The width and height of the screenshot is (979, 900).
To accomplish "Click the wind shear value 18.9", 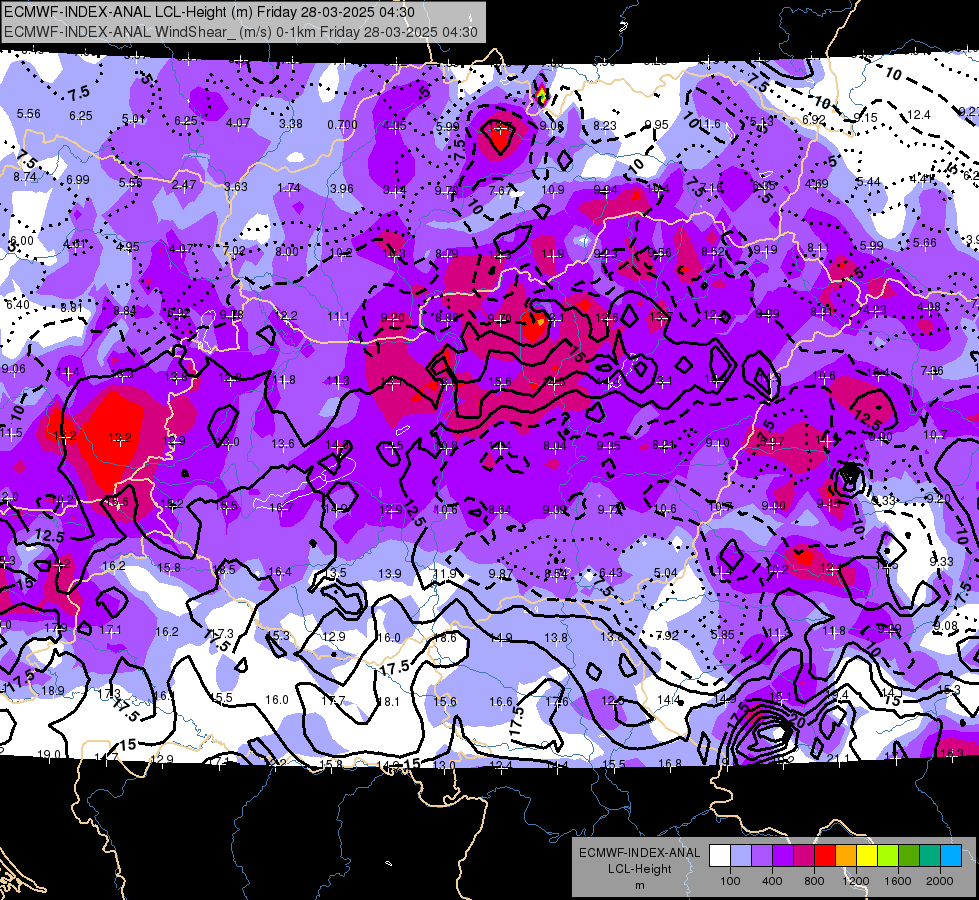I will (x=52, y=691).
